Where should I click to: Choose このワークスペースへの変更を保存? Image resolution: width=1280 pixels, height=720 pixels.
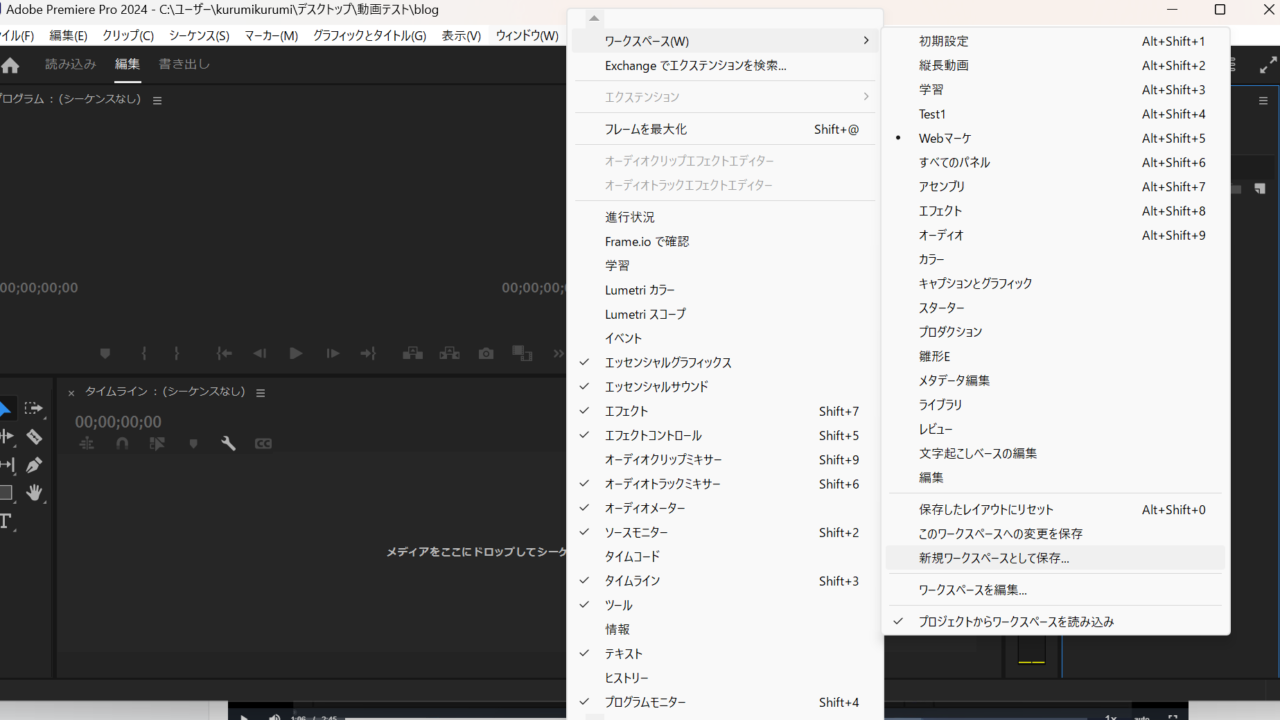coord(1055,534)
